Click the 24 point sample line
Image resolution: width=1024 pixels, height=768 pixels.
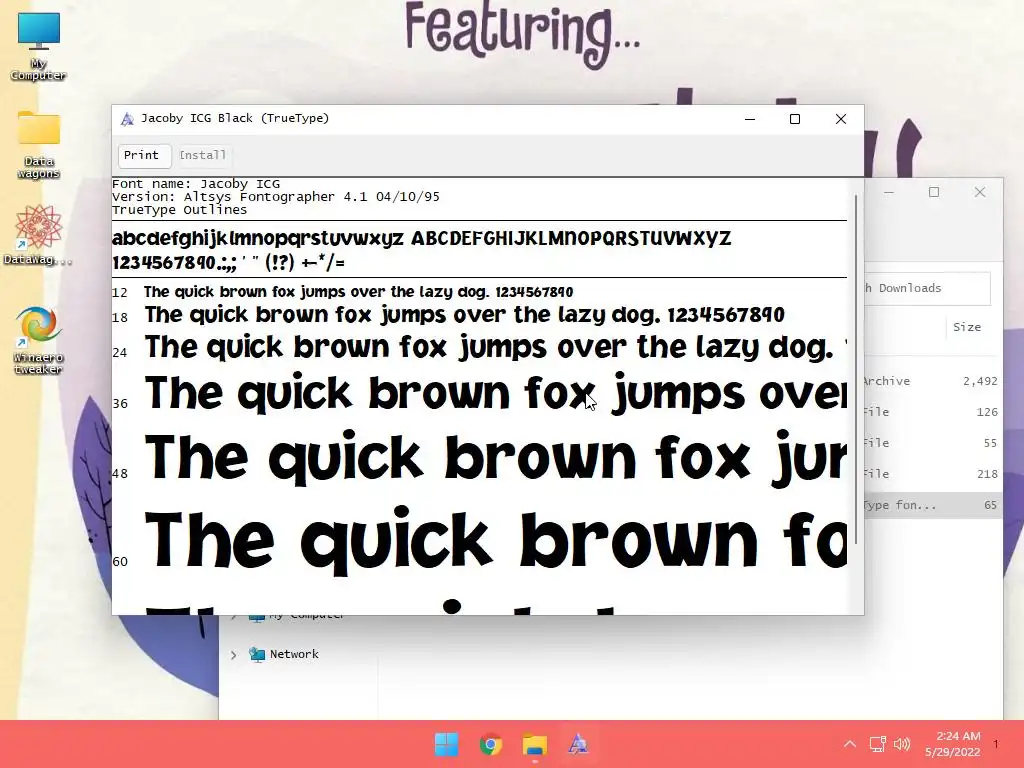click(x=496, y=347)
